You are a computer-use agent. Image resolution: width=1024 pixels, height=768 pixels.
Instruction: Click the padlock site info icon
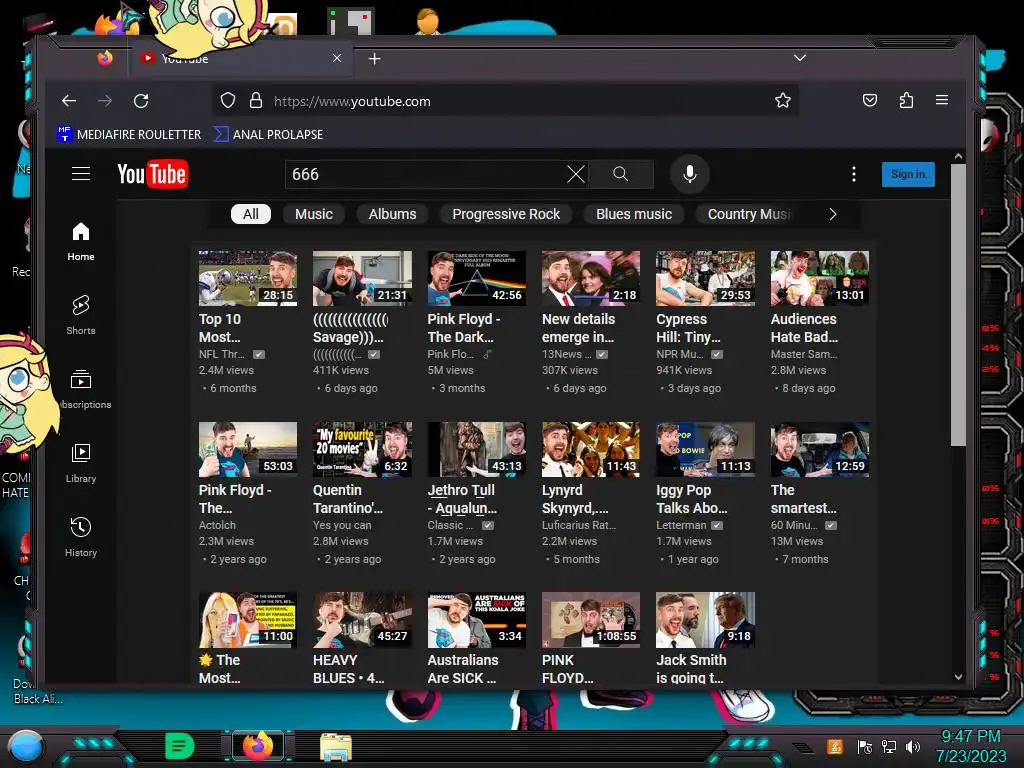(x=255, y=101)
